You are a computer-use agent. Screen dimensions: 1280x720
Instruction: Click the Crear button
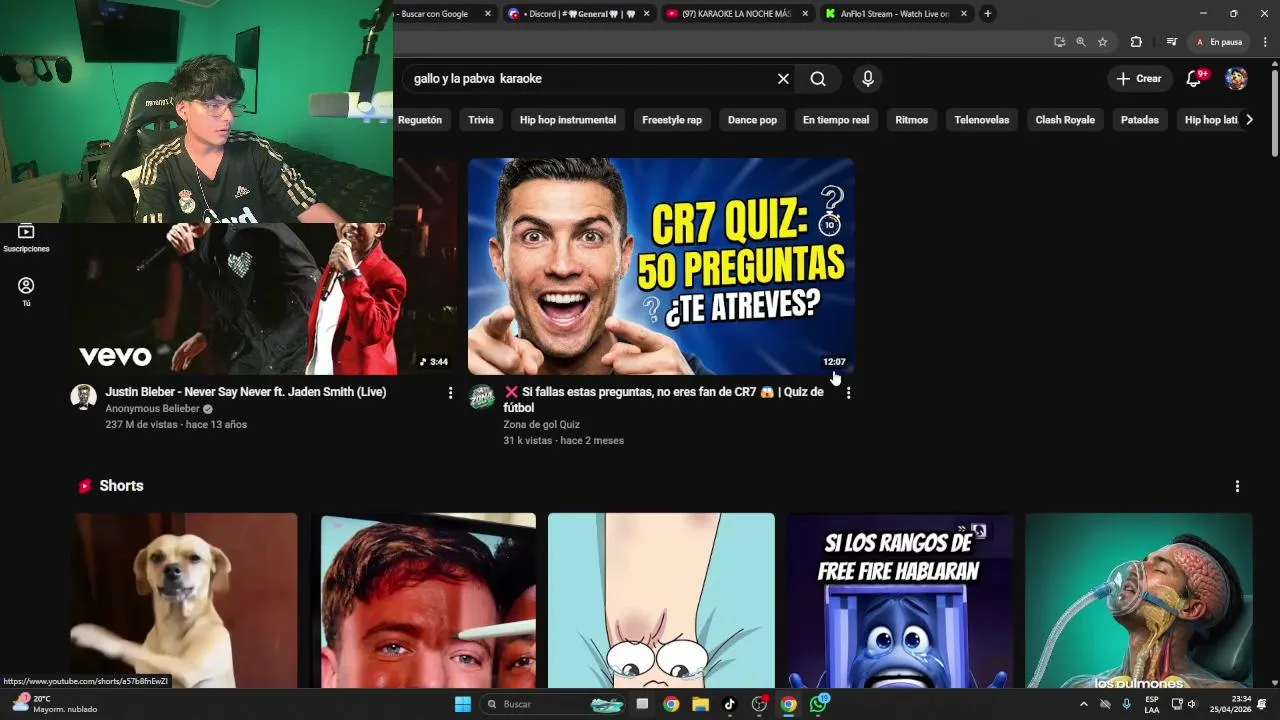coord(1139,79)
